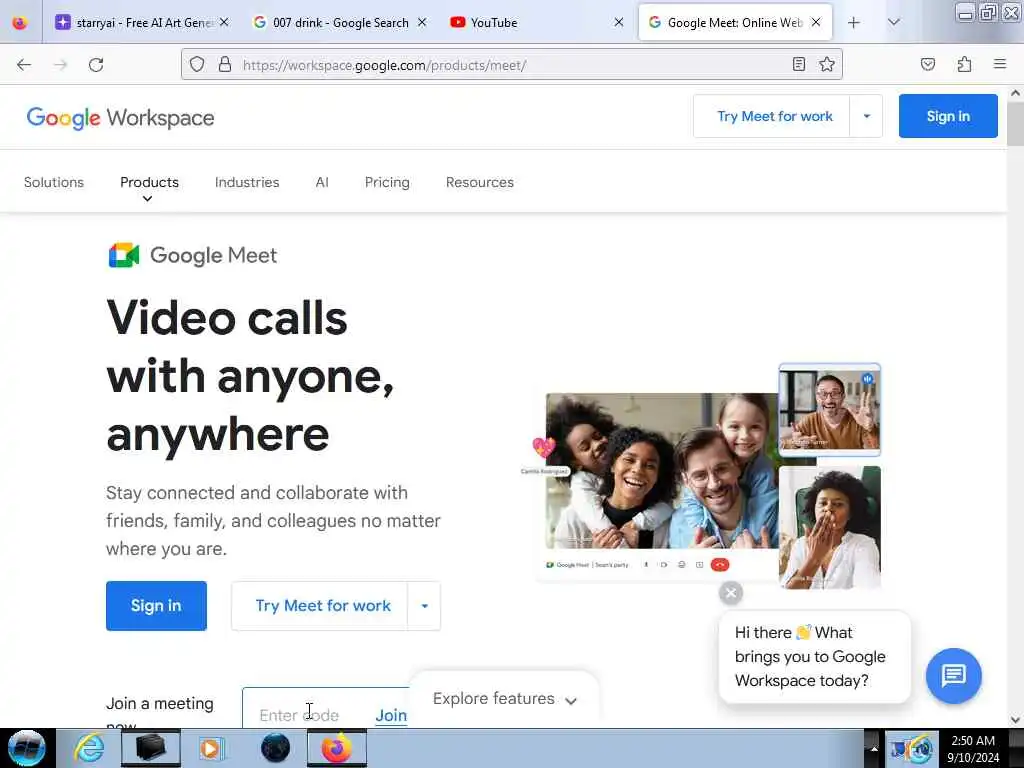Screen dimensions: 1024x768
Task: Close the YouTube tab
Action: (619, 22)
